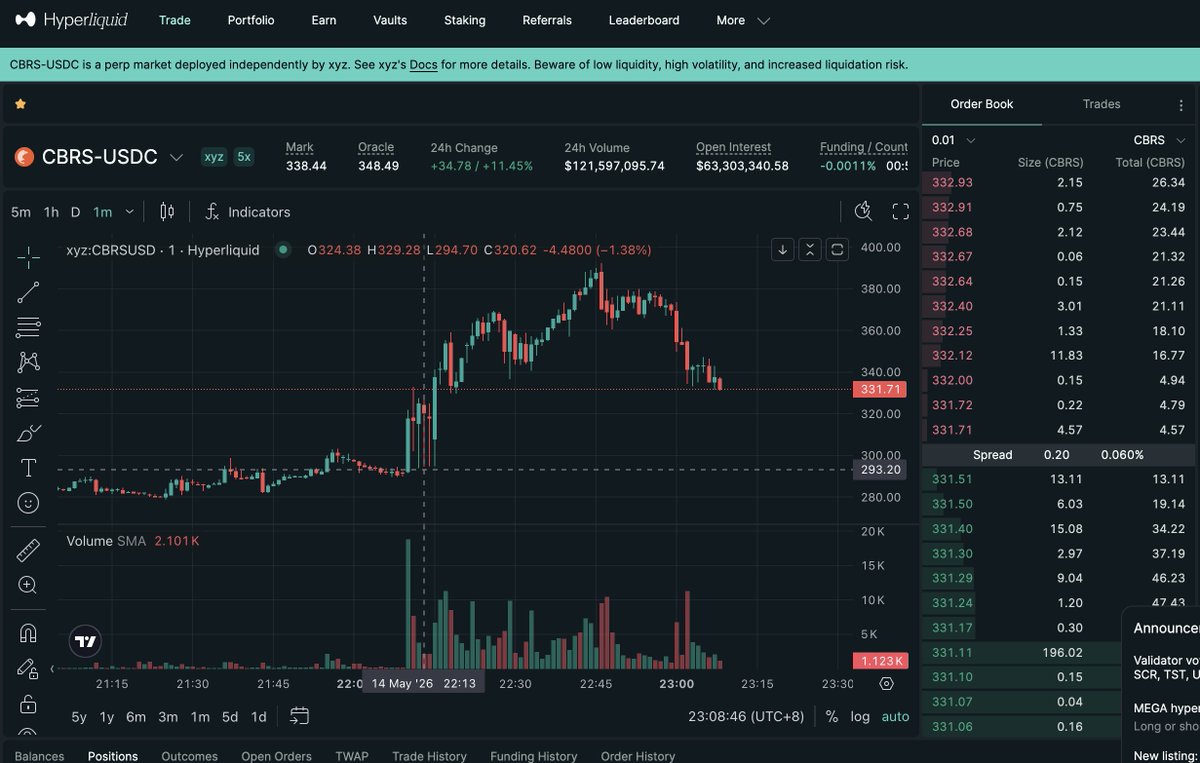Open the go-to-date calendar icon
The image size is (1200, 763).
299,716
